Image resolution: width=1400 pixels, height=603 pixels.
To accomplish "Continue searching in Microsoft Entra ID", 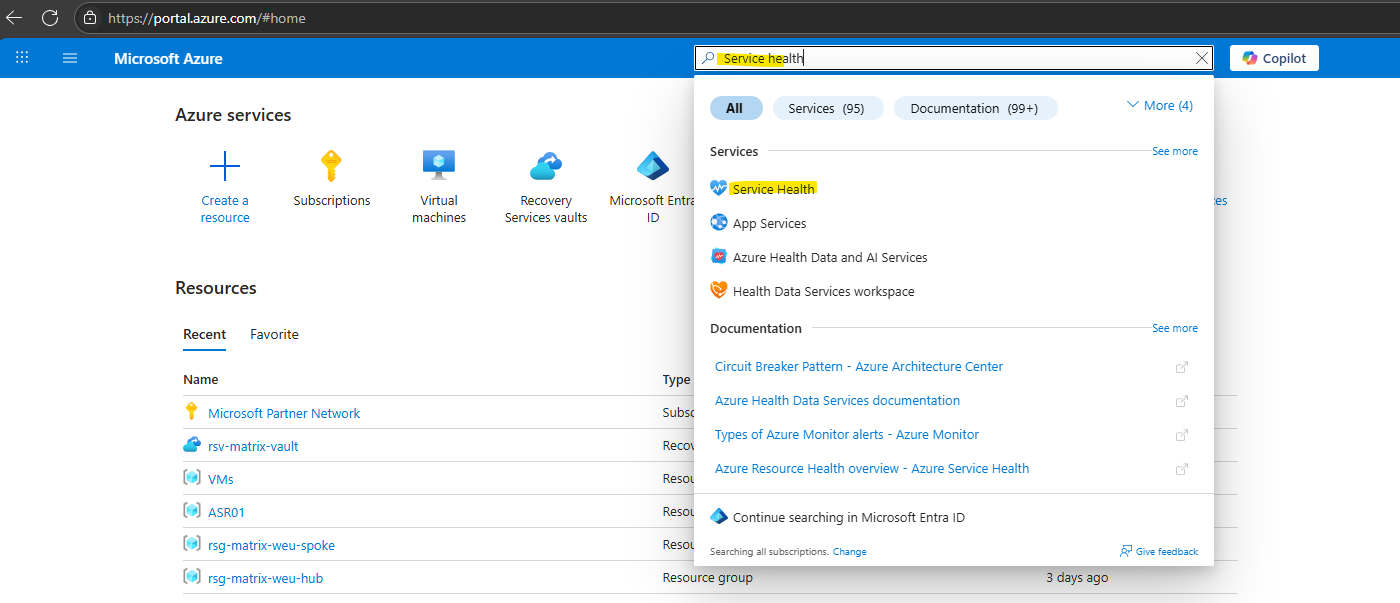I will click(849, 518).
